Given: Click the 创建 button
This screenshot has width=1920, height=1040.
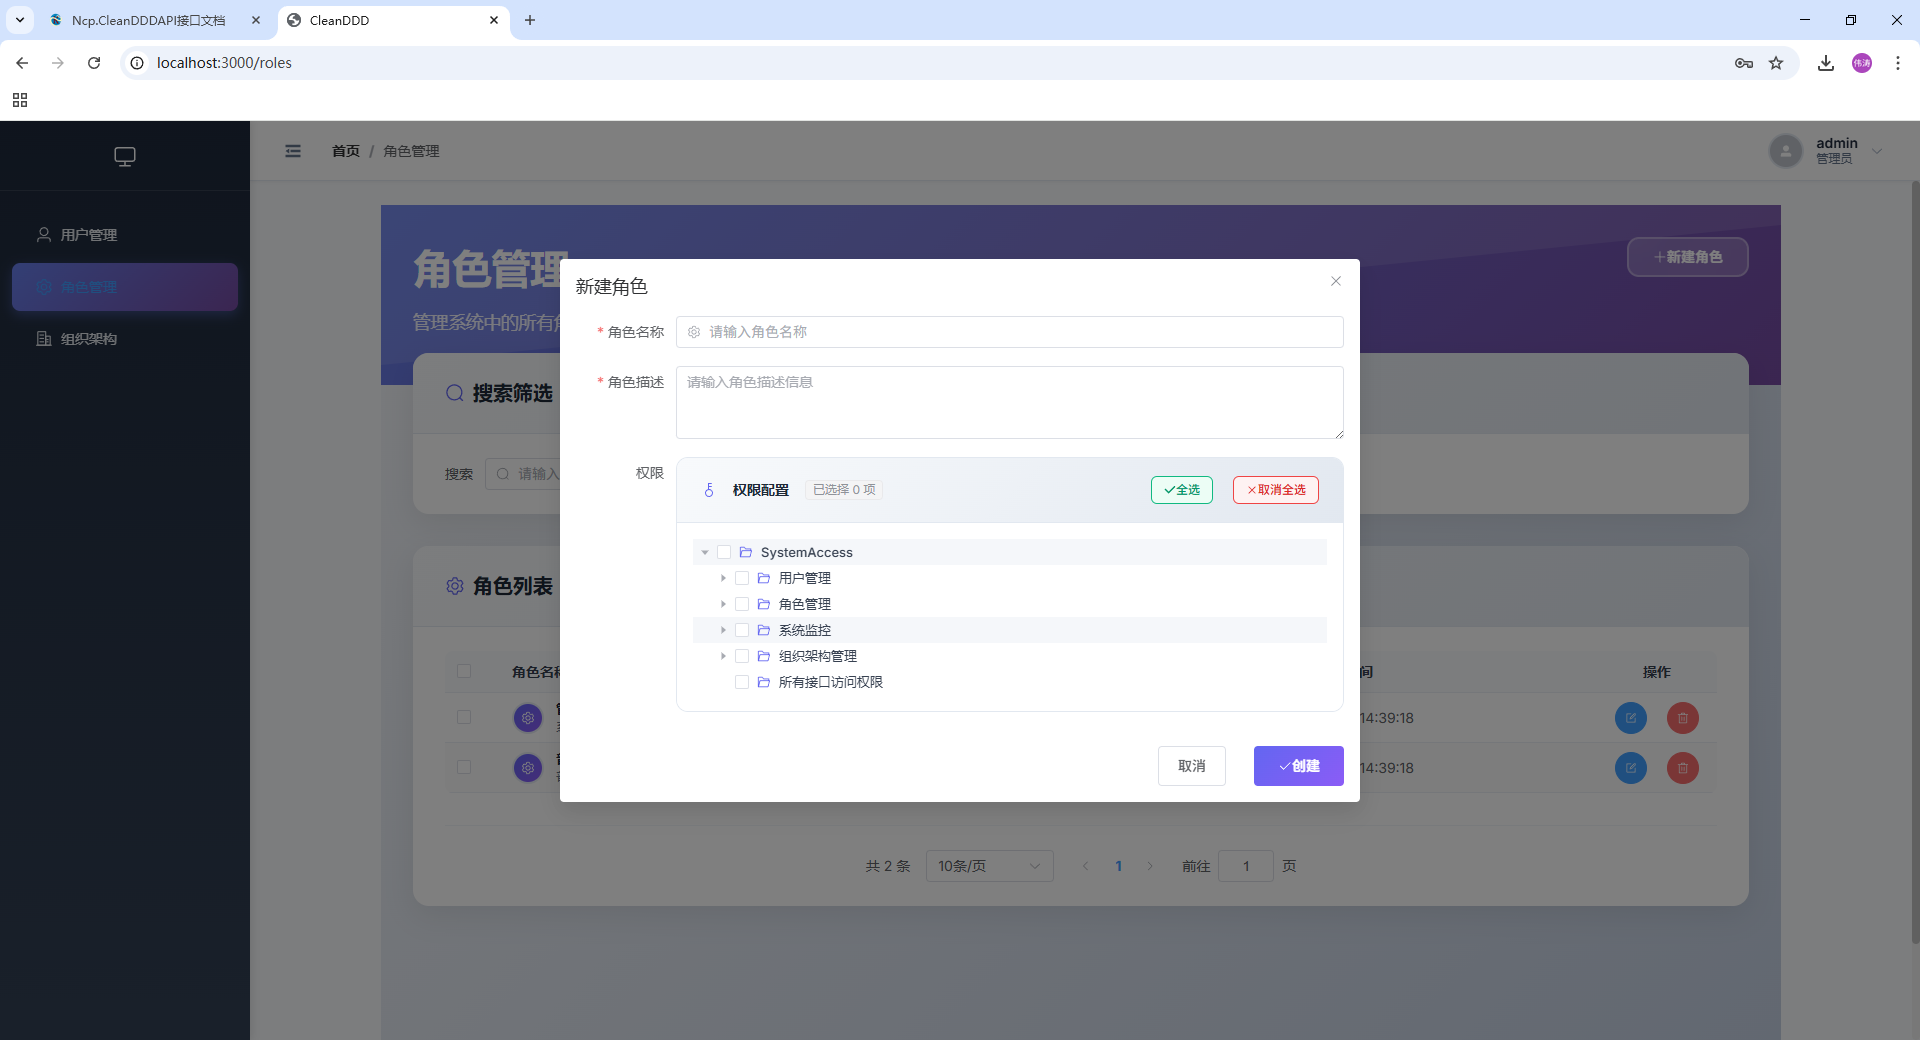Looking at the screenshot, I should click(1299, 766).
